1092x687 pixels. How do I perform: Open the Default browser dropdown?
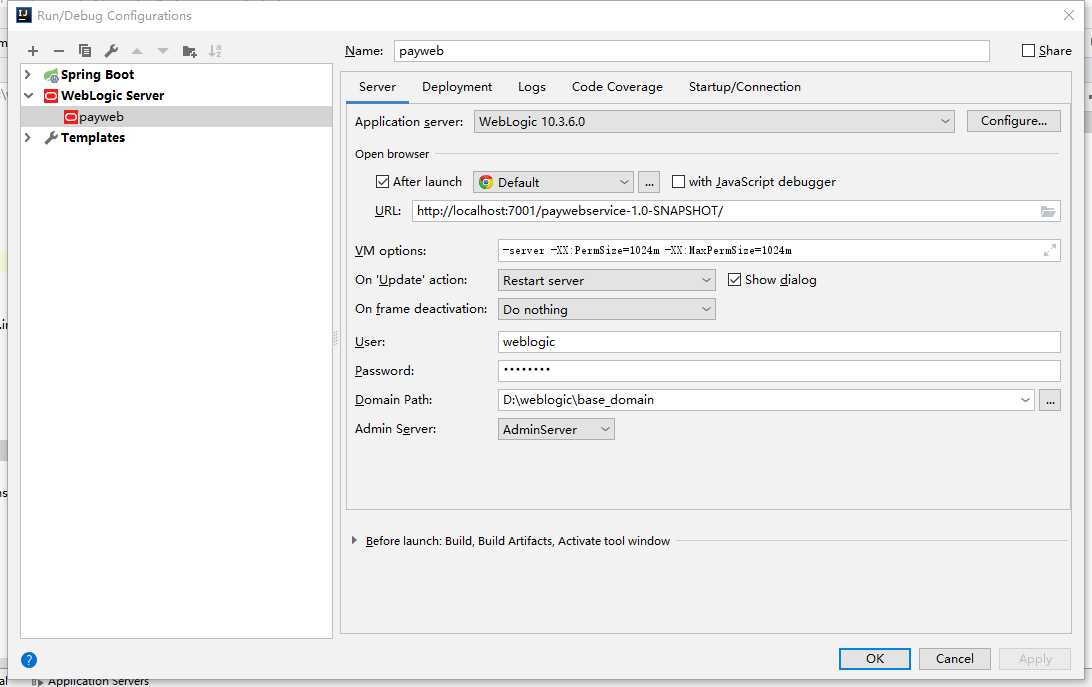(x=553, y=182)
